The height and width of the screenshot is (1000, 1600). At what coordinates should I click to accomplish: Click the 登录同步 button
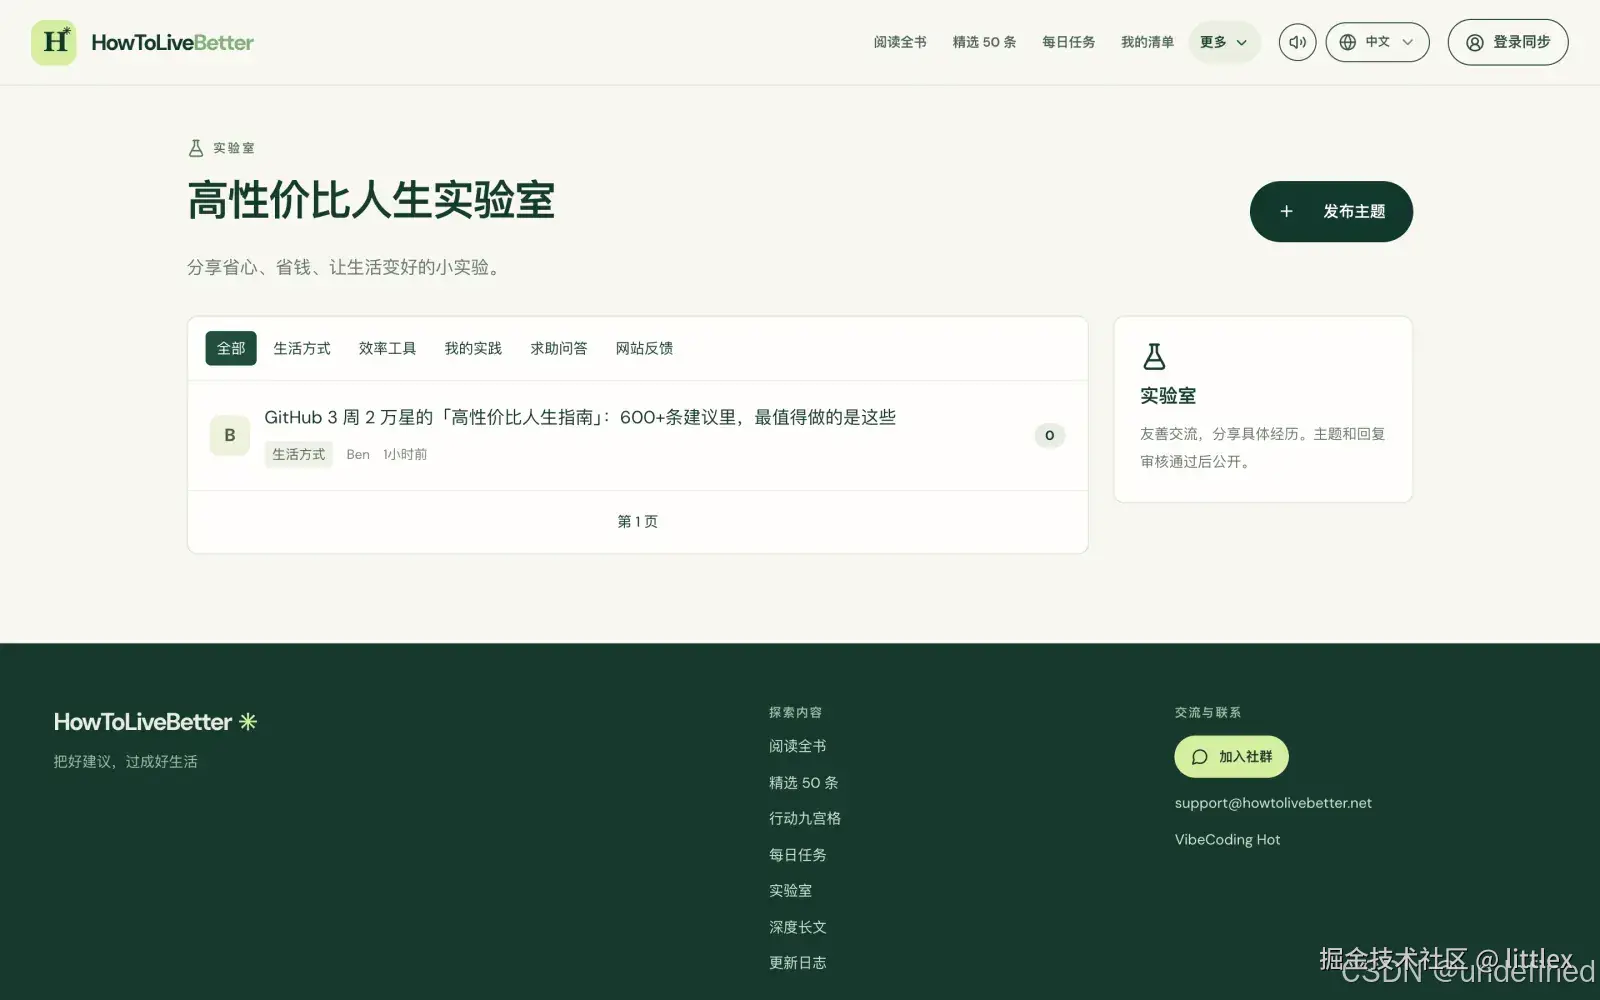(x=1508, y=42)
